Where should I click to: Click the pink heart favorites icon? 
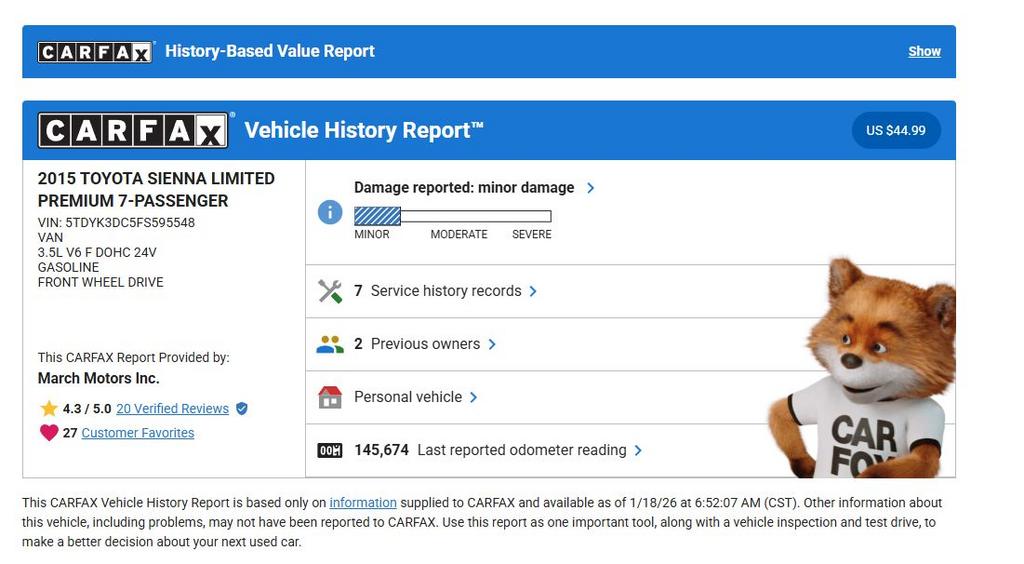(49, 433)
